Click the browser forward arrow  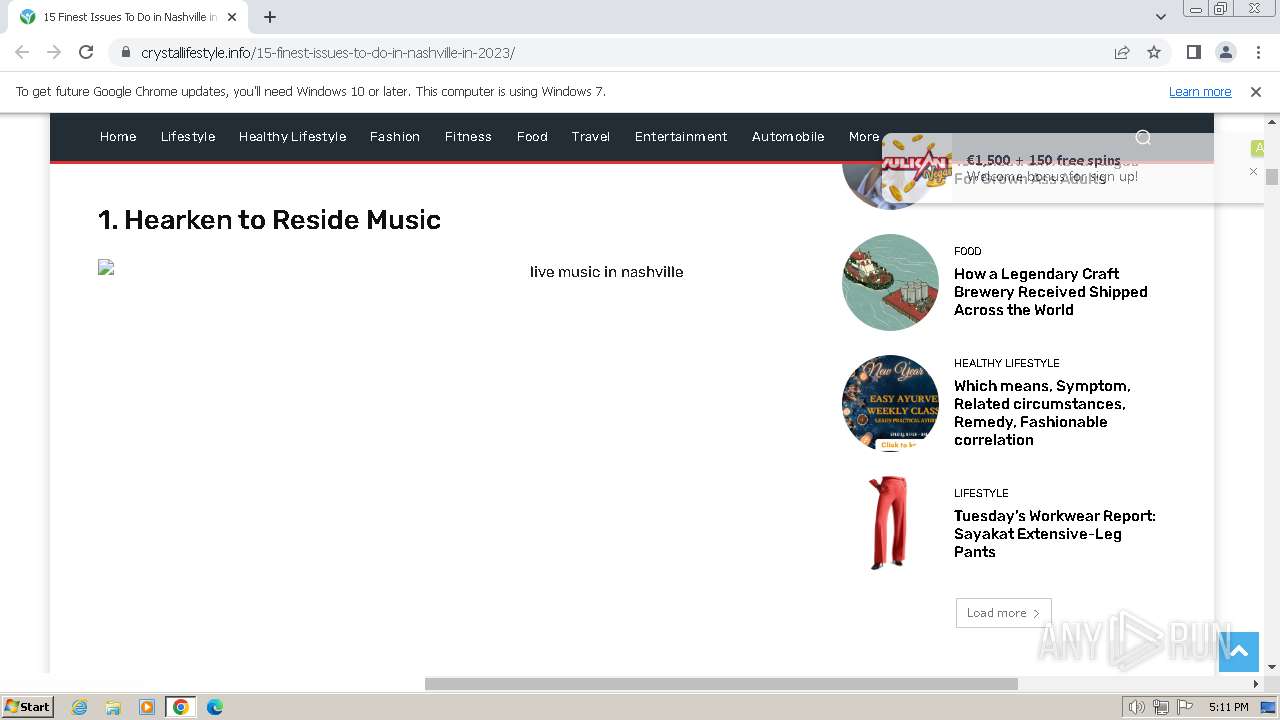click(54, 52)
